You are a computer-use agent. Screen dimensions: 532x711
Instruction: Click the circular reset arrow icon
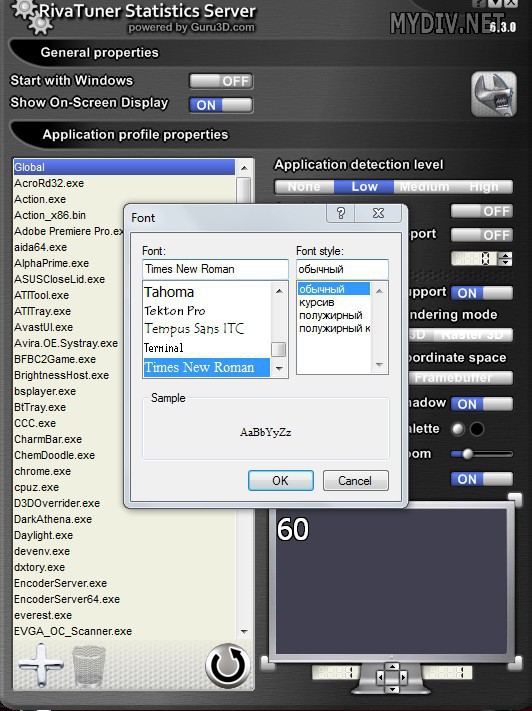[x=228, y=666]
